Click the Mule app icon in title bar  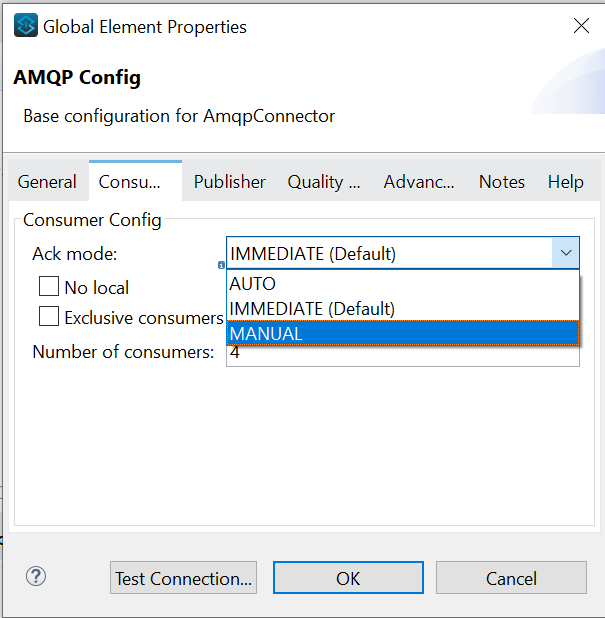coord(26,26)
